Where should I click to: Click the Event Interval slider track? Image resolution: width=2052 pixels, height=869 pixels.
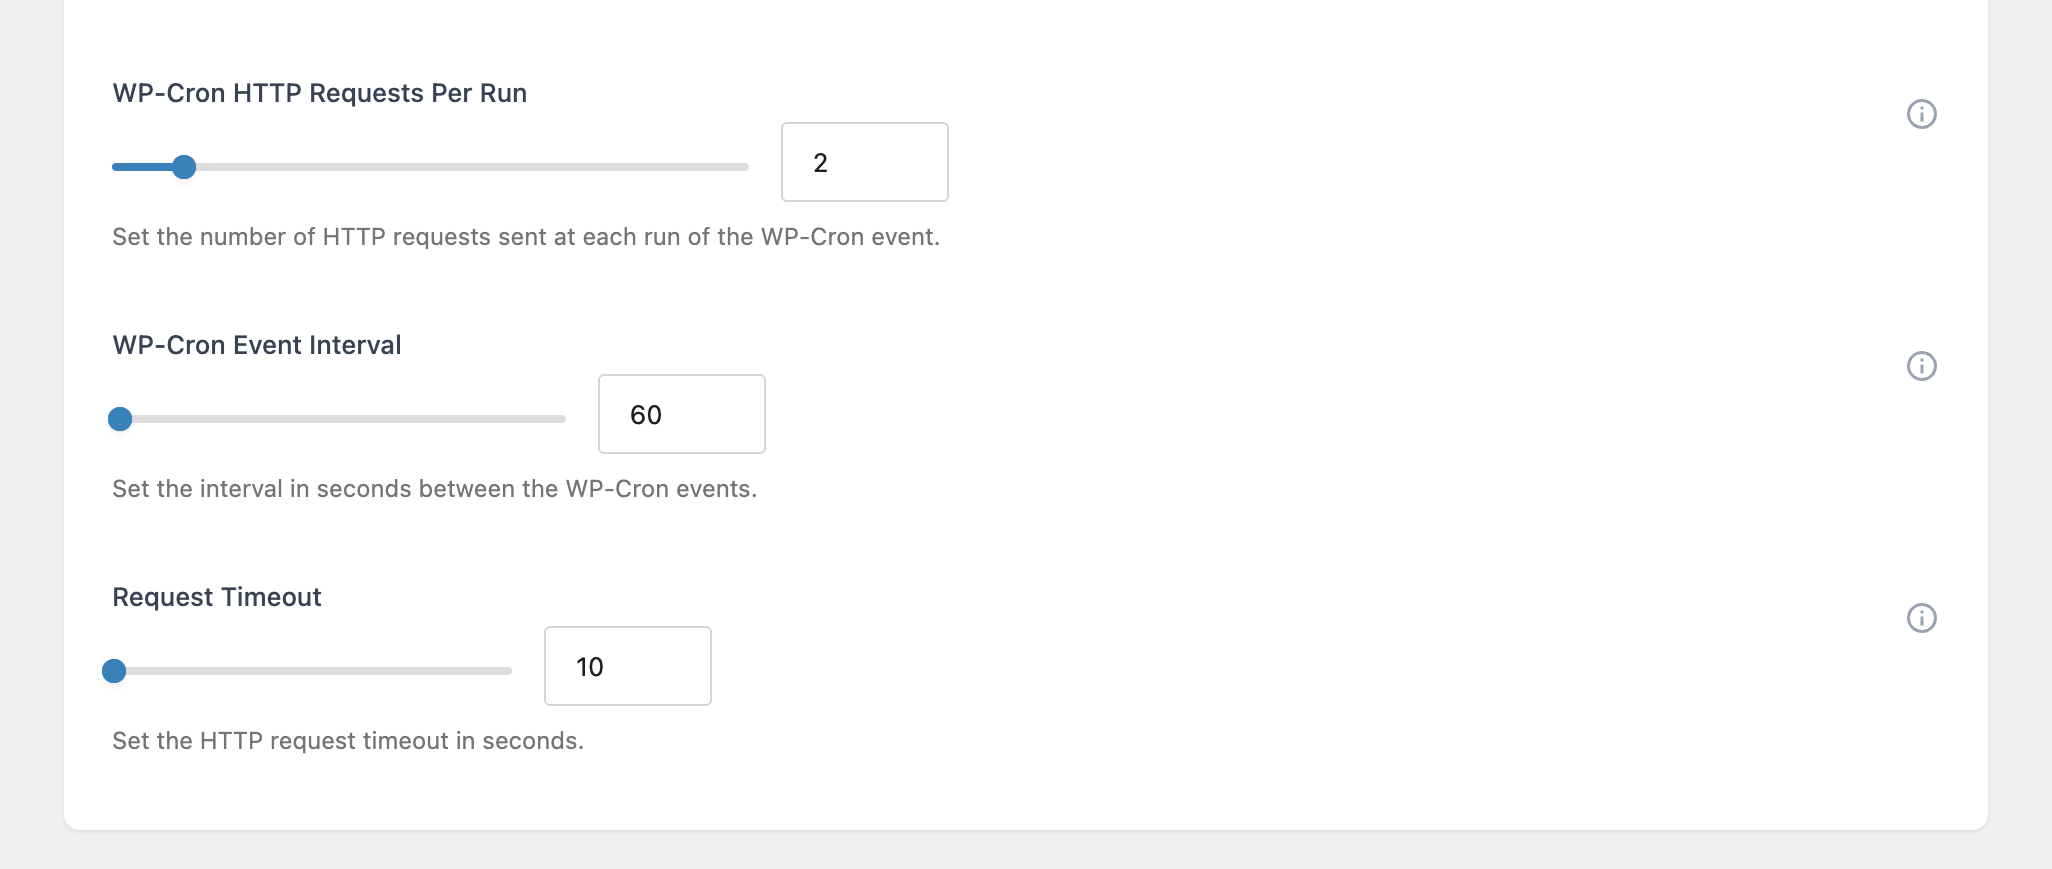(340, 419)
